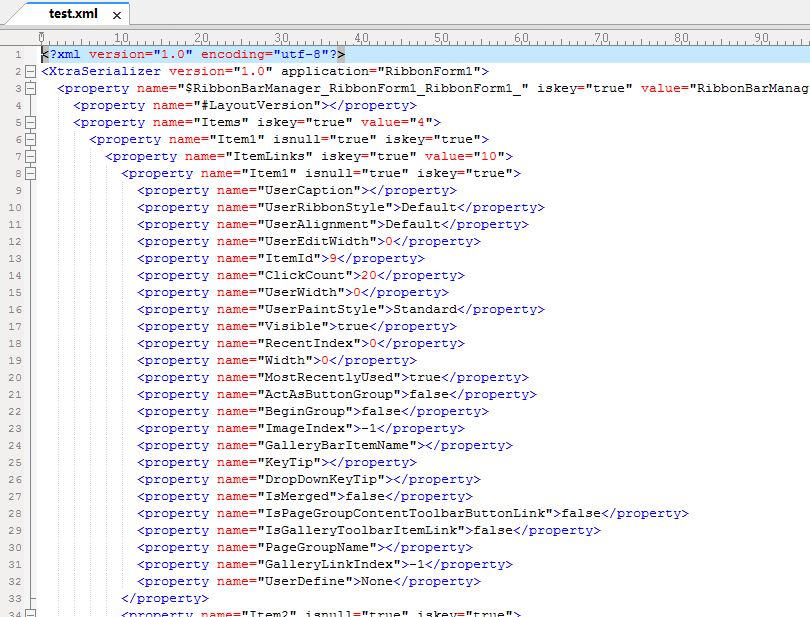This screenshot has width=810, height=617.
Task: Click the "#LayoutVersion" property name
Action: click(257, 105)
